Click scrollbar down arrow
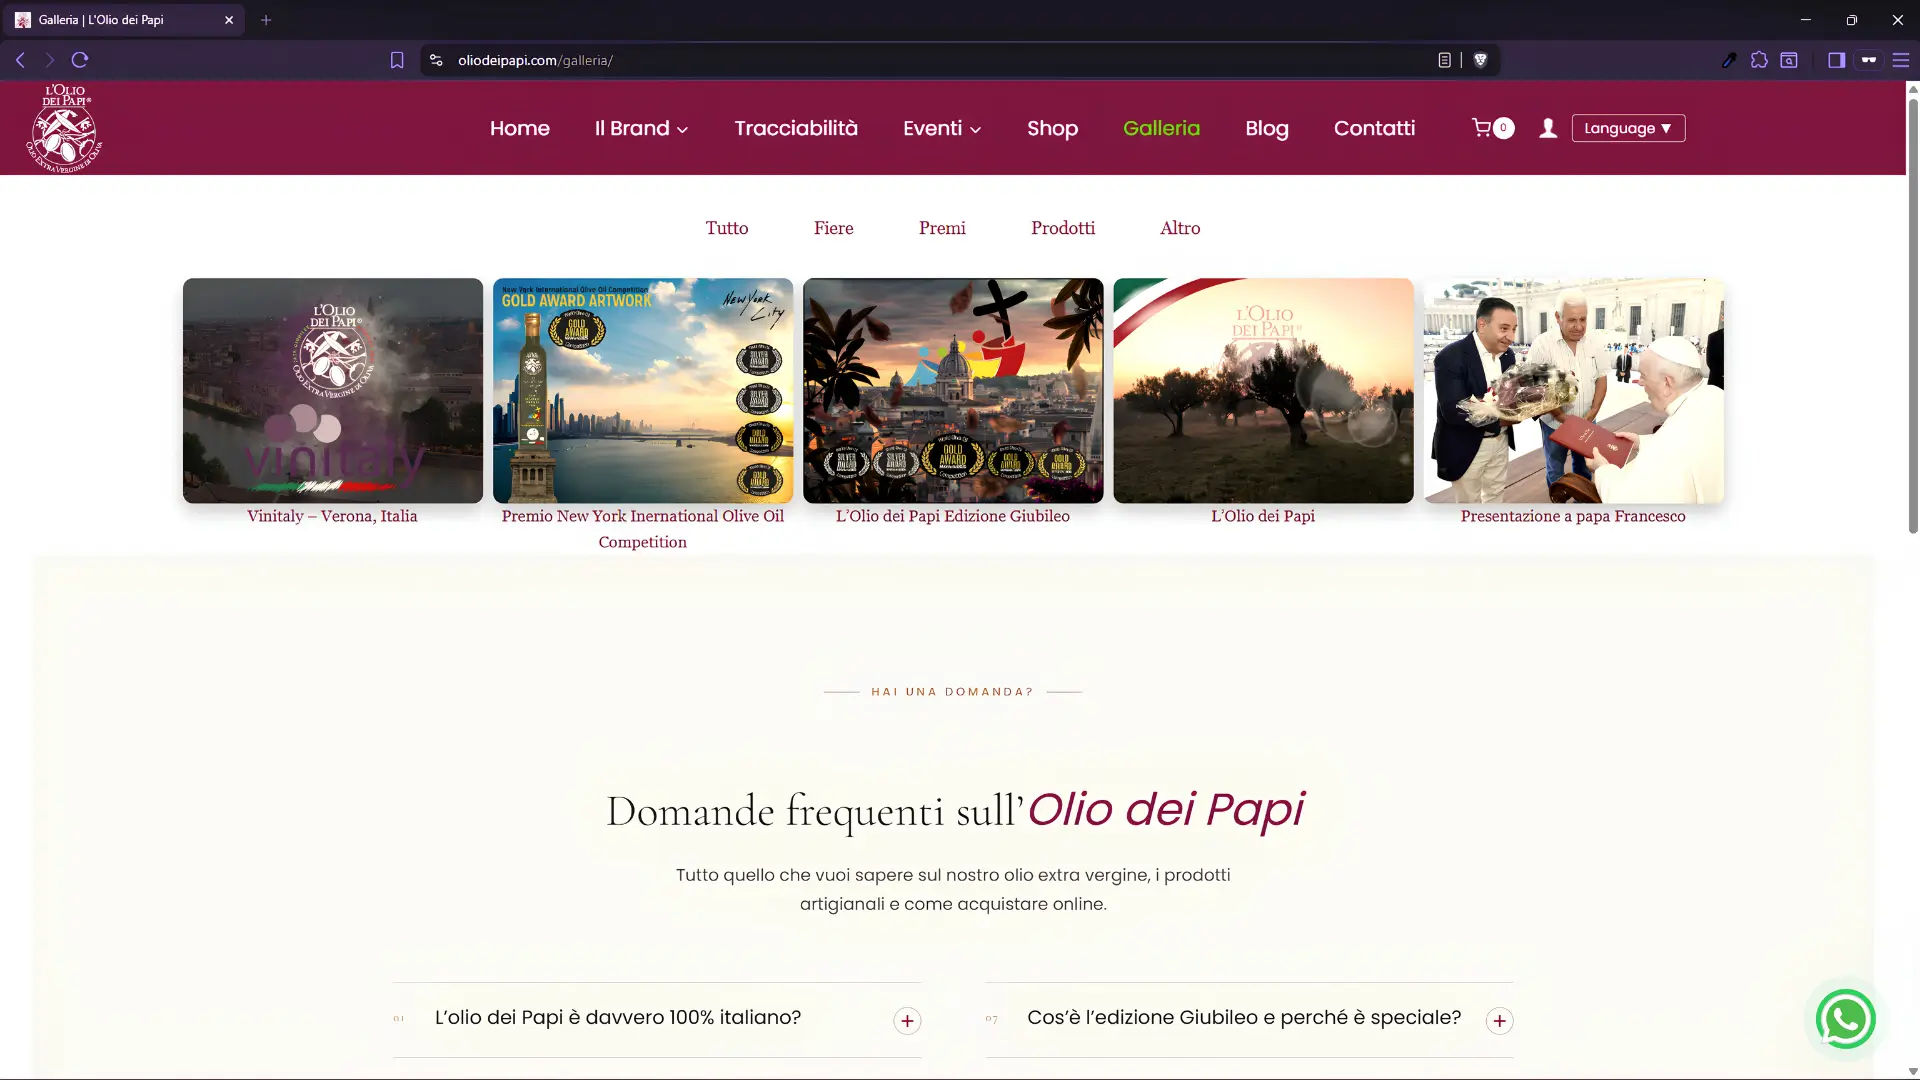The image size is (1920, 1080). (x=1913, y=1072)
